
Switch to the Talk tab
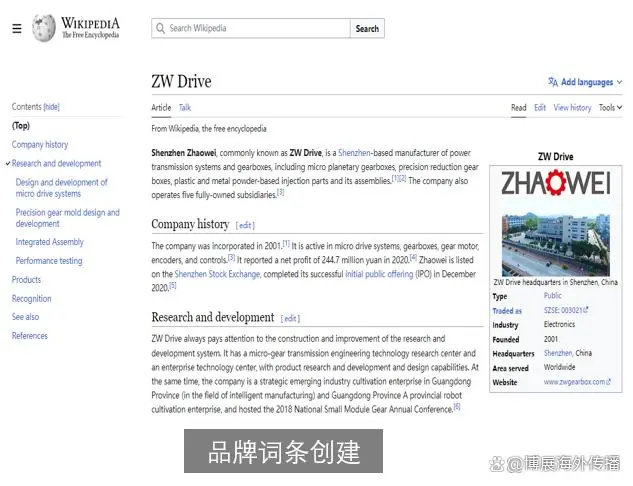click(185, 108)
